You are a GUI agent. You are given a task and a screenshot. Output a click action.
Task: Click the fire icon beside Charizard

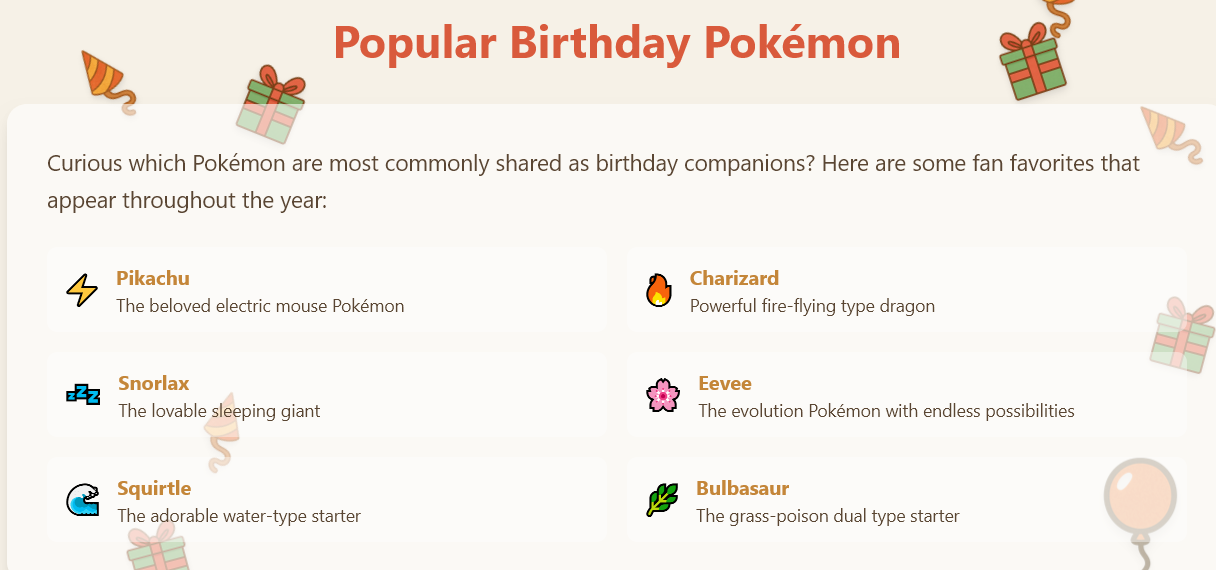click(x=658, y=291)
